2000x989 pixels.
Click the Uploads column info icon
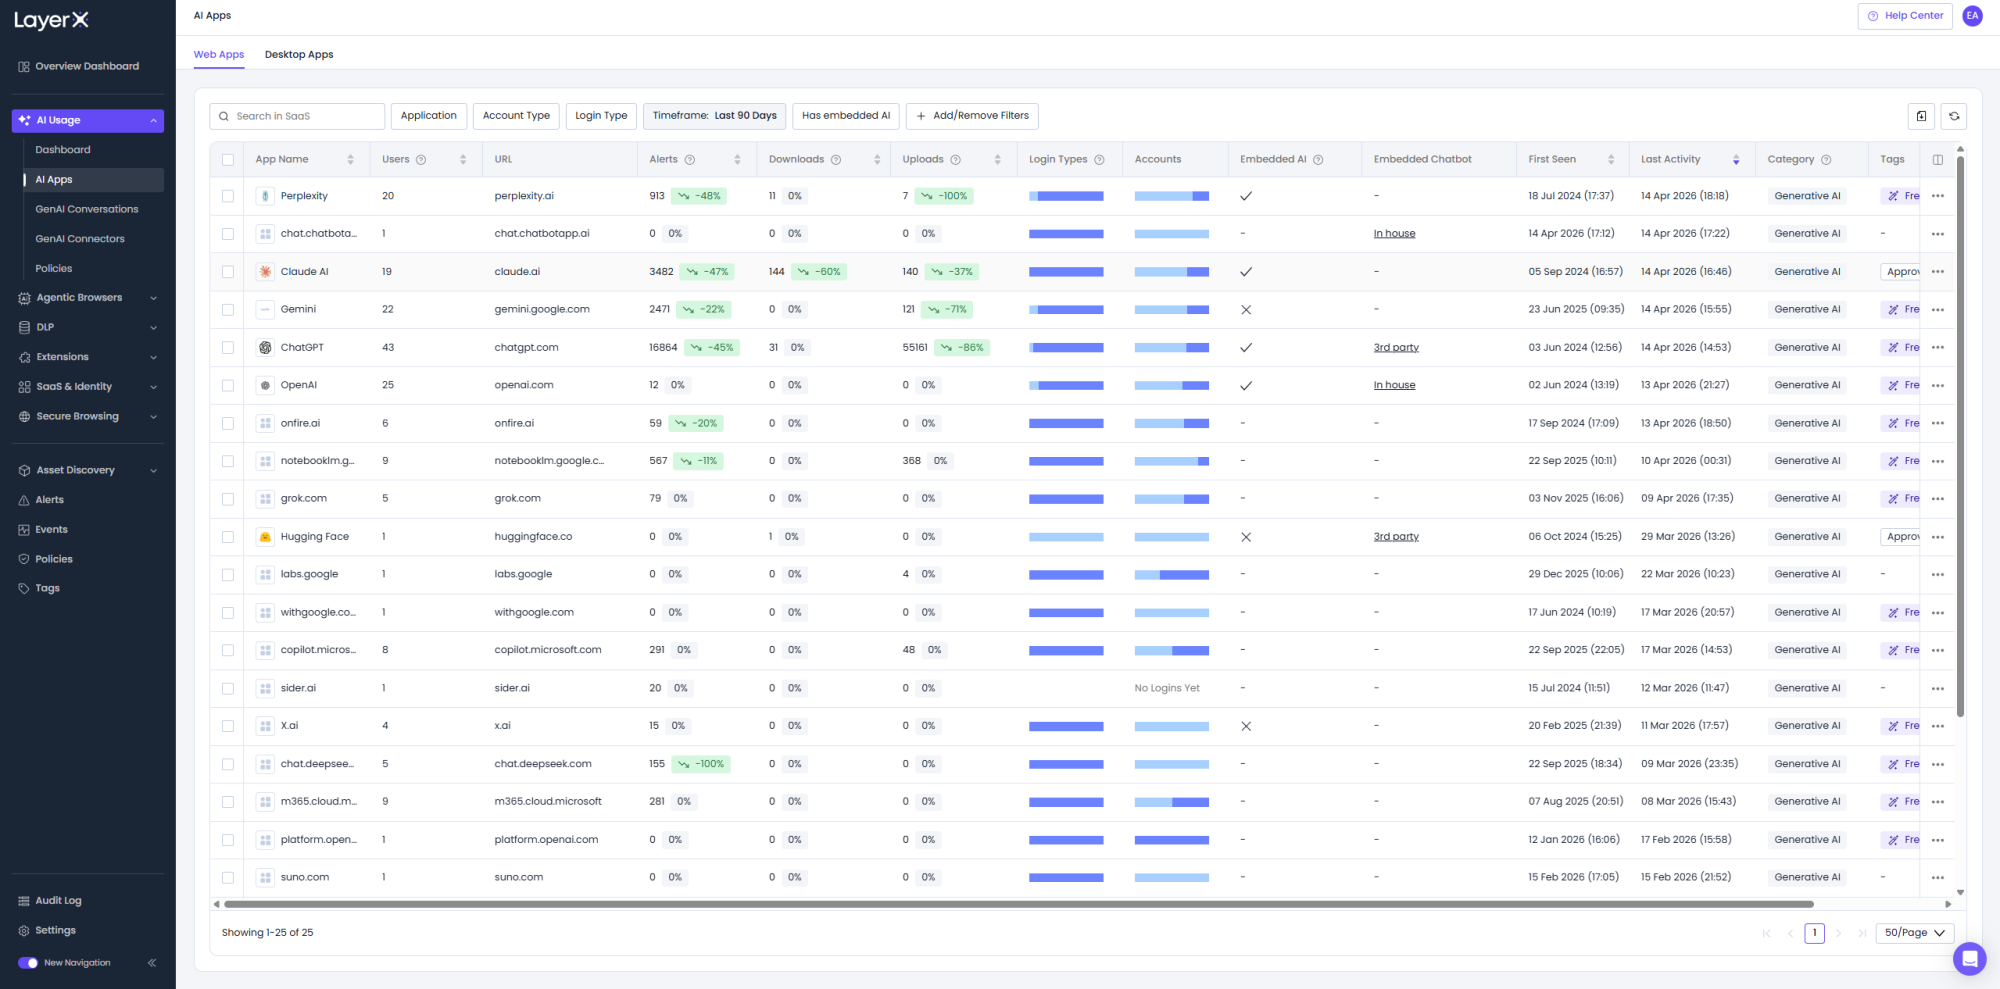(x=956, y=160)
